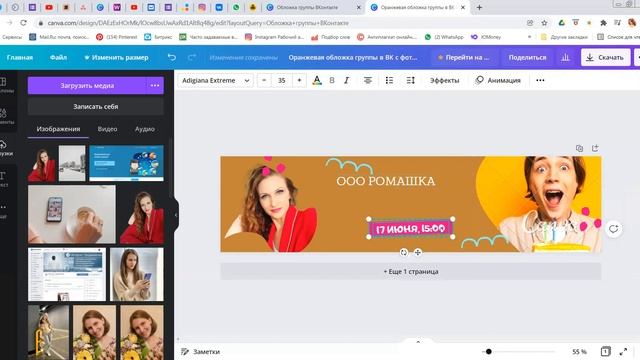The height and width of the screenshot is (360, 640).
Task: Open Главная menu
Action: click(x=20, y=58)
